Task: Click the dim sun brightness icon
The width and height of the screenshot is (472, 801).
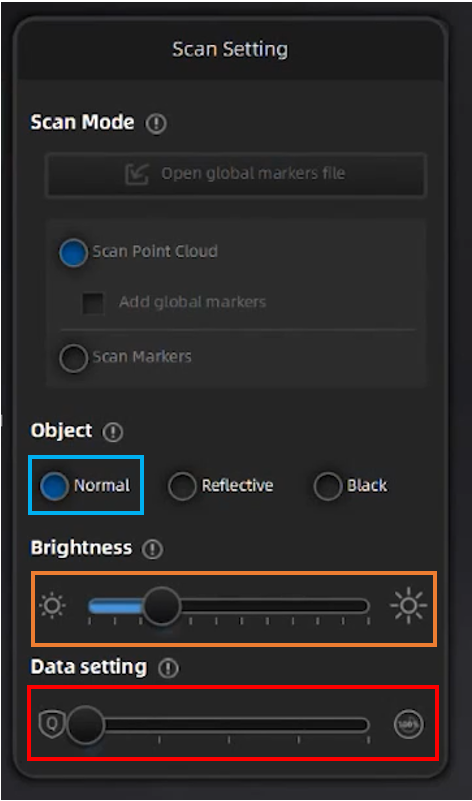Action: pyautogui.click(x=53, y=606)
